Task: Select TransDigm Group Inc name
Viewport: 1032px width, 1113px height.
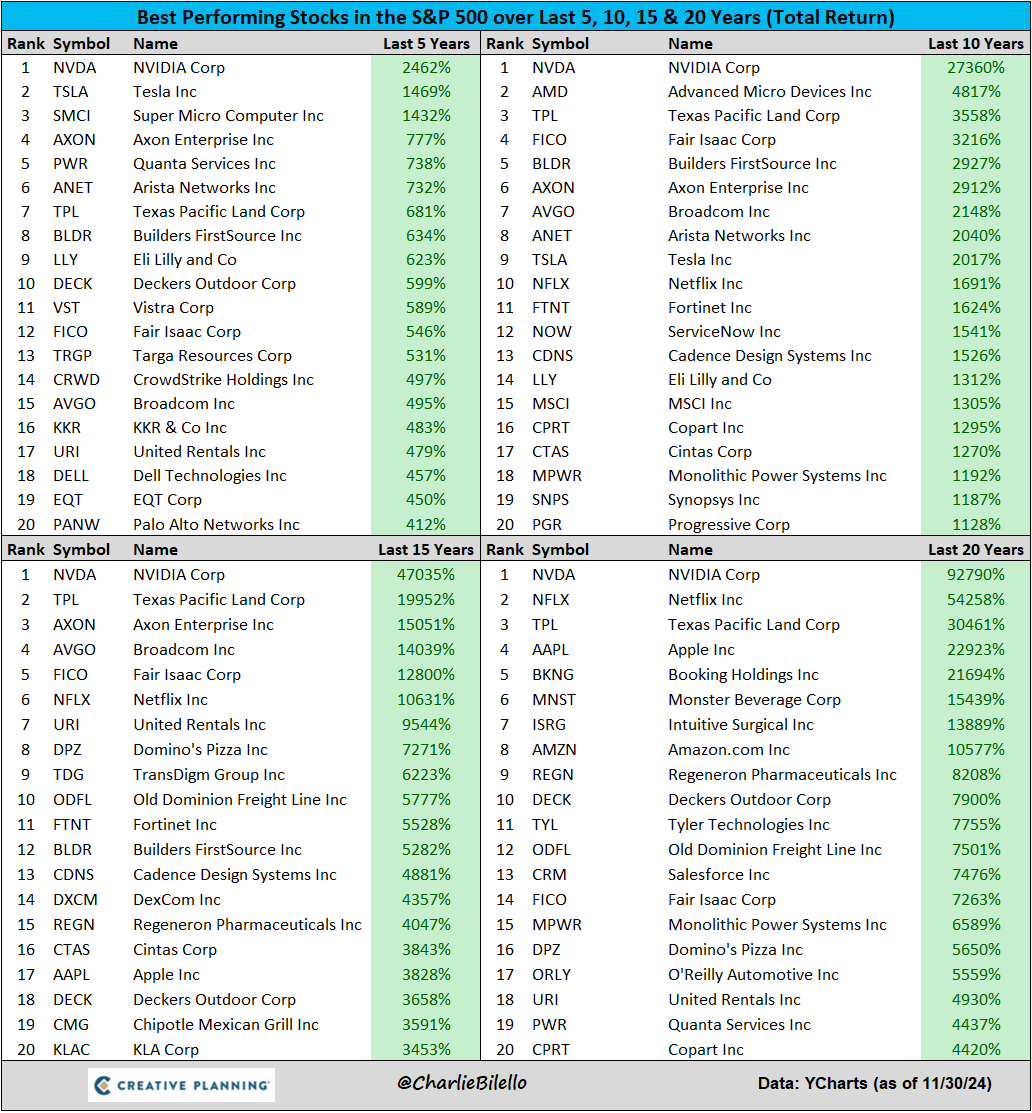Action: pos(209,774)
